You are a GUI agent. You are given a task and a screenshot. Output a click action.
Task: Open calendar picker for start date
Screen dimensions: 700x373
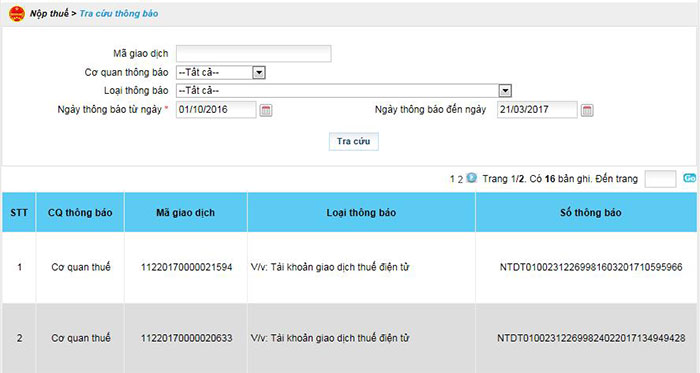[x=266, y=110]
